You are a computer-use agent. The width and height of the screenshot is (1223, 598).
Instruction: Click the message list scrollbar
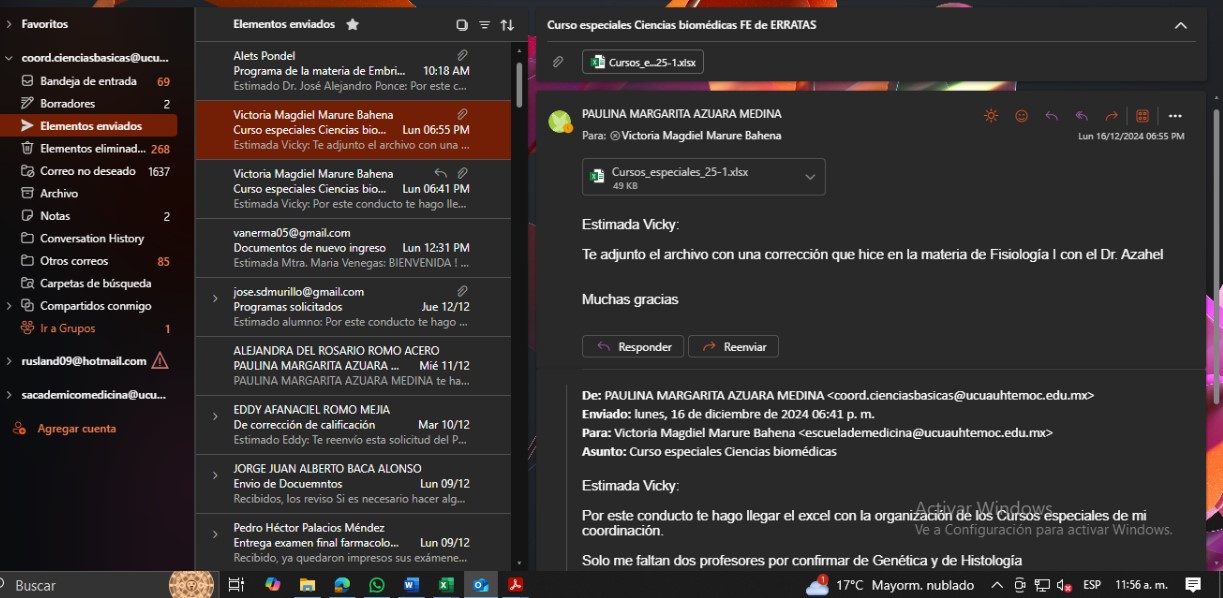[518, 85]
